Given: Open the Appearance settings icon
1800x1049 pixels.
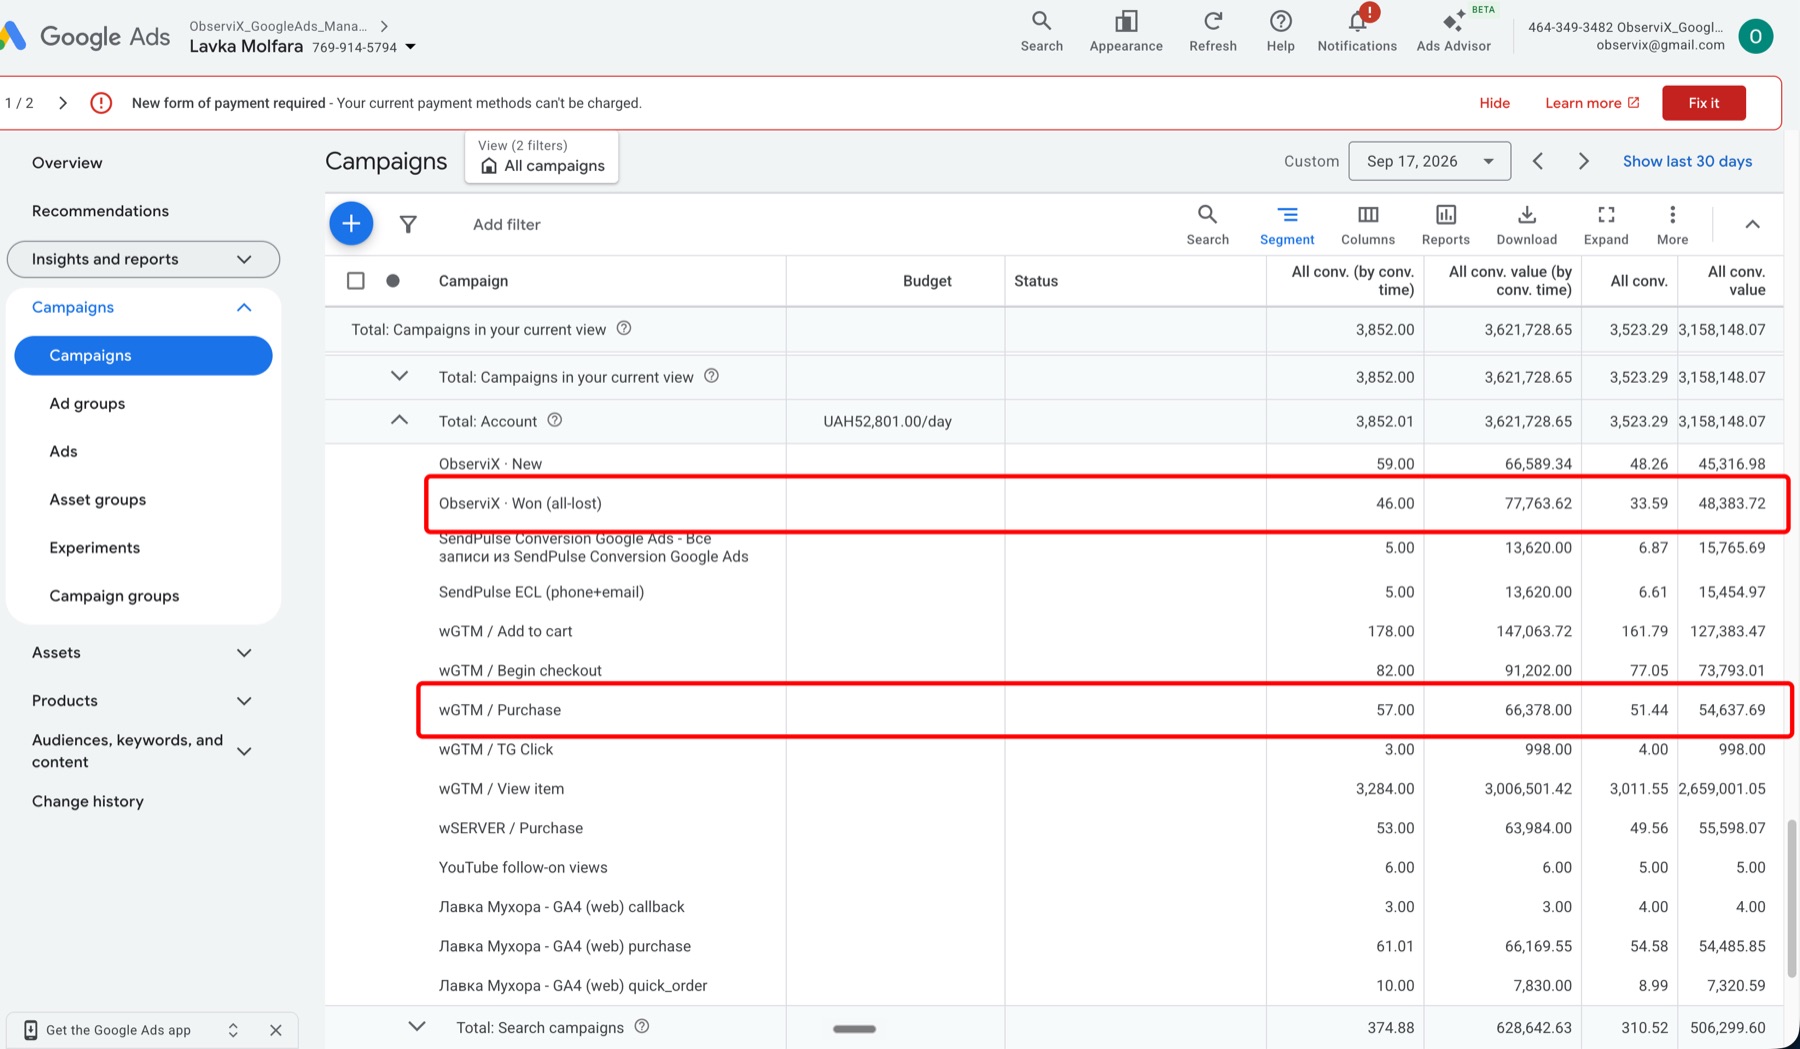Looking at the screenshot, I should point(1126,31).
